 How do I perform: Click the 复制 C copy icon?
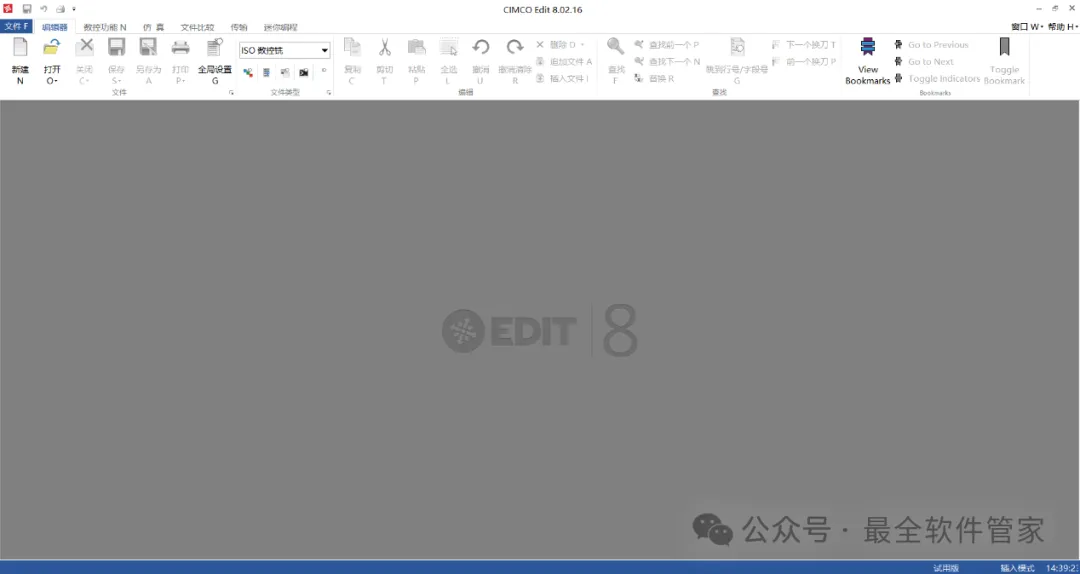click(x=352, y=48)
